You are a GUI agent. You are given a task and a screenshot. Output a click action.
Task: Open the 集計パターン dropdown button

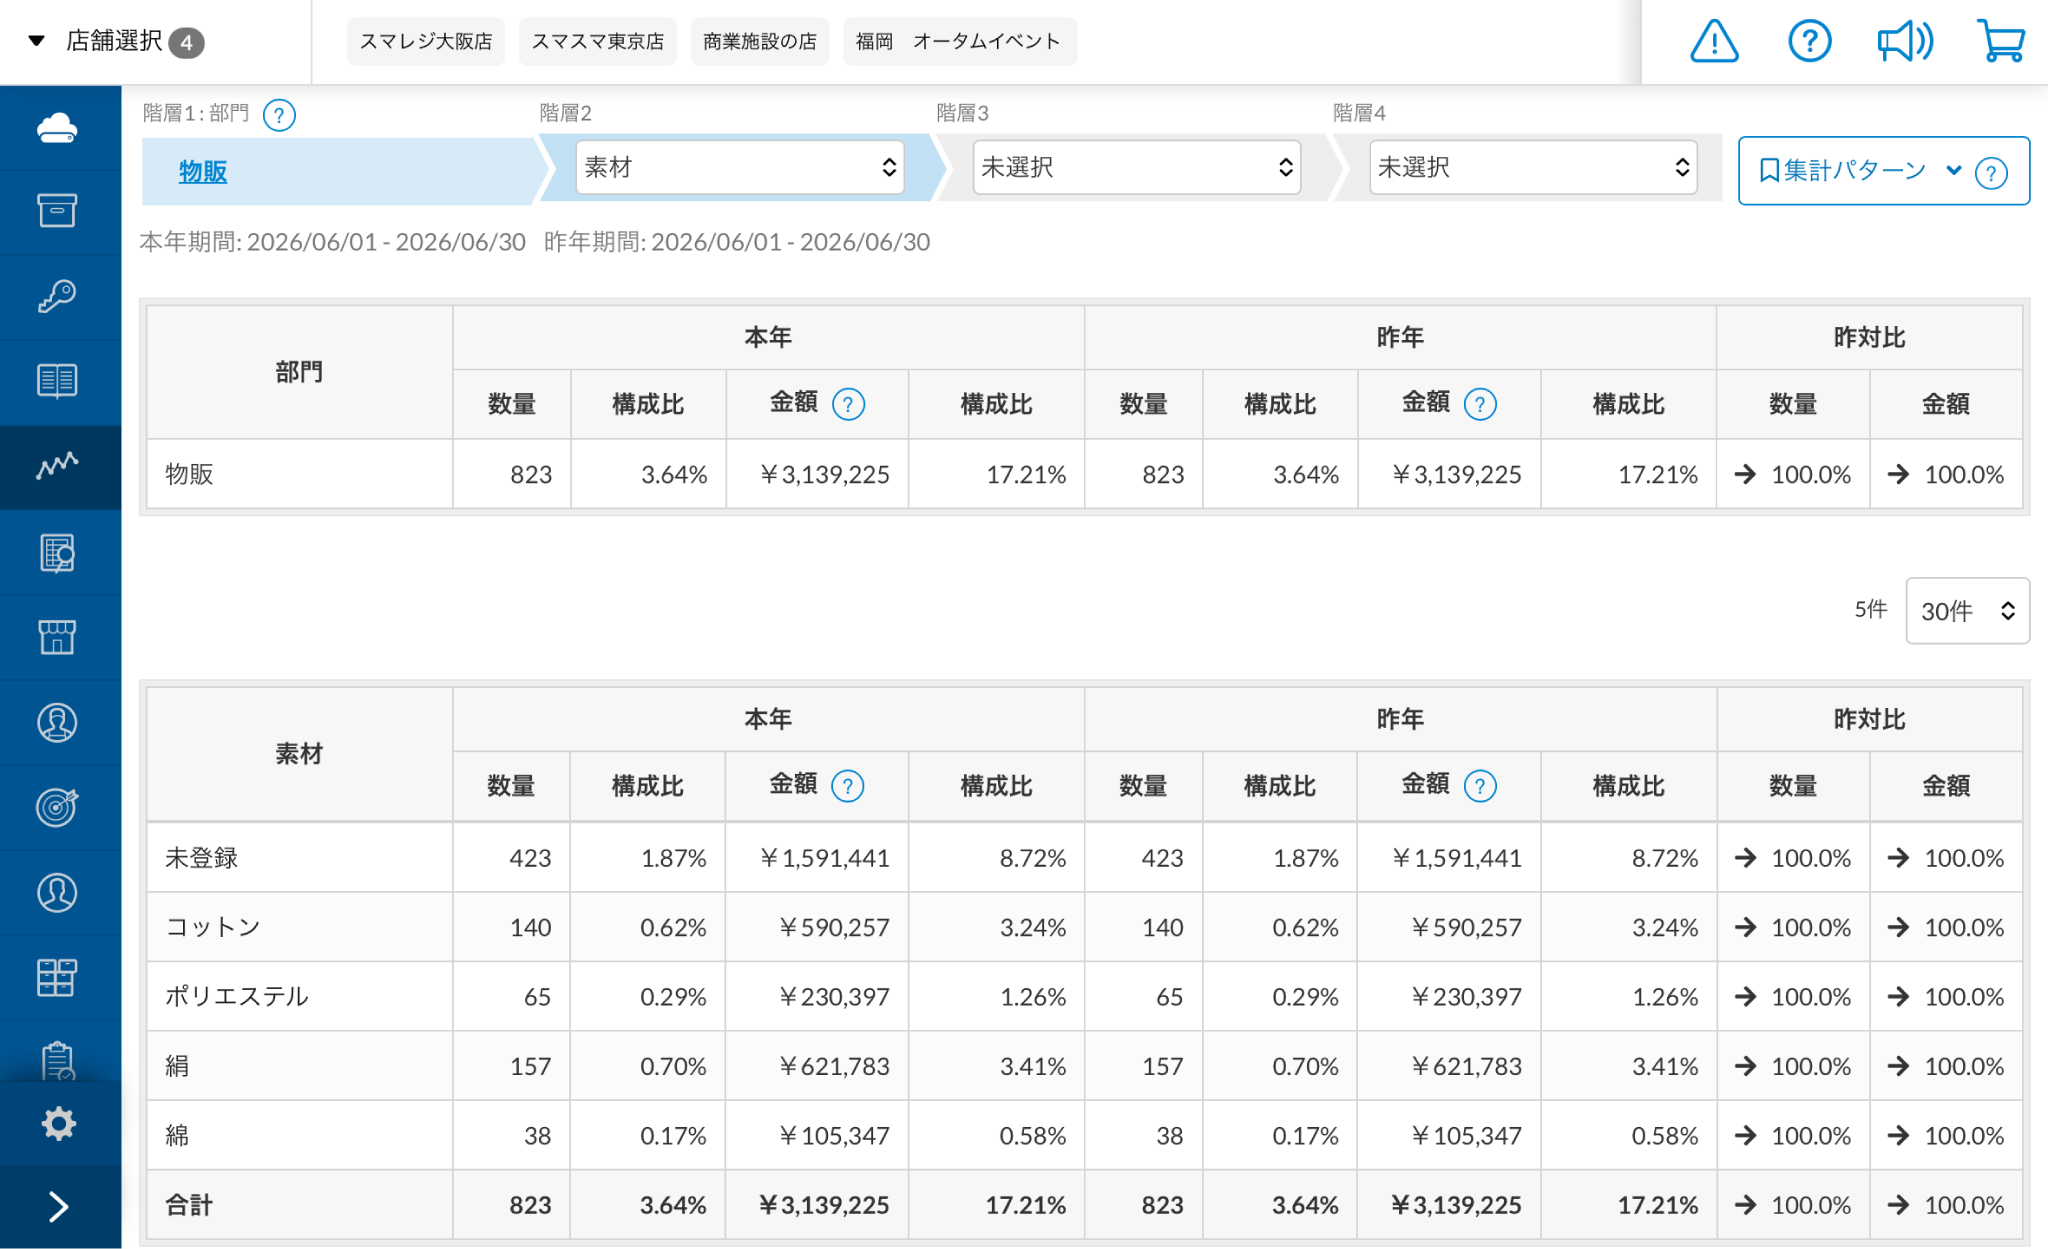[x=1883, y=171]
